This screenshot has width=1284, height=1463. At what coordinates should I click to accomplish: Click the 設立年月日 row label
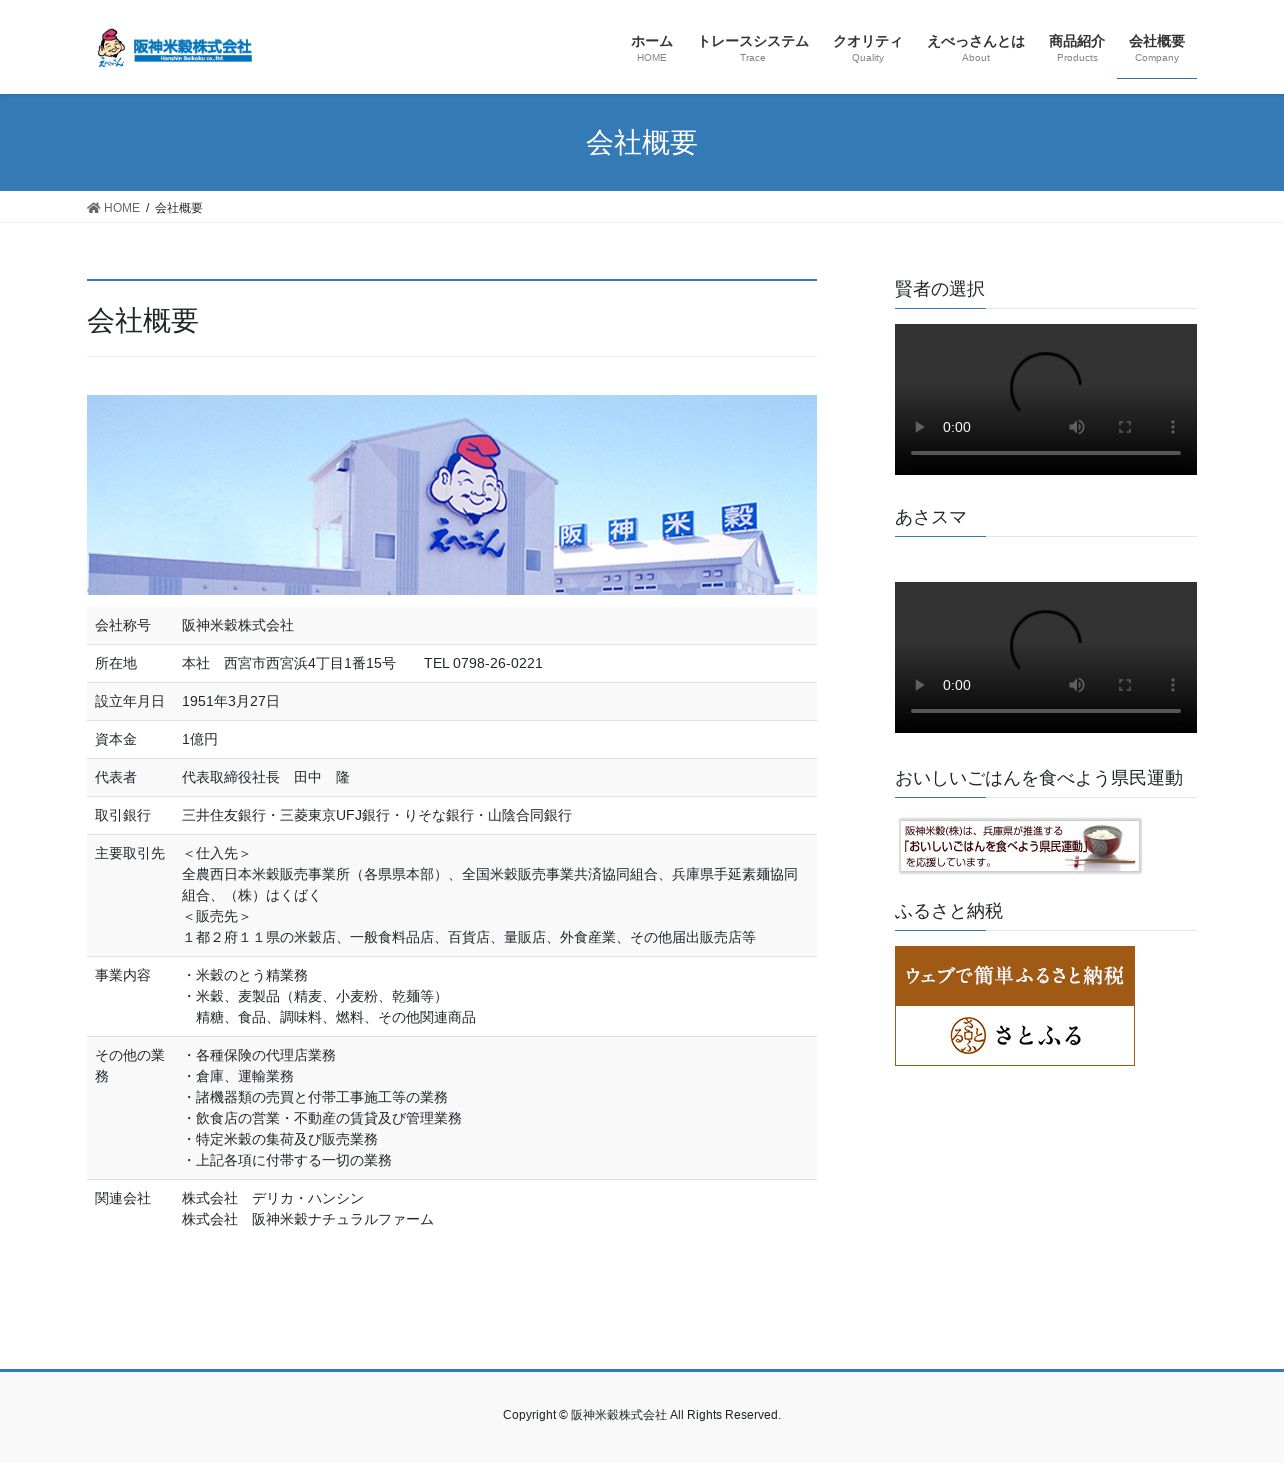tap(130, 702)
